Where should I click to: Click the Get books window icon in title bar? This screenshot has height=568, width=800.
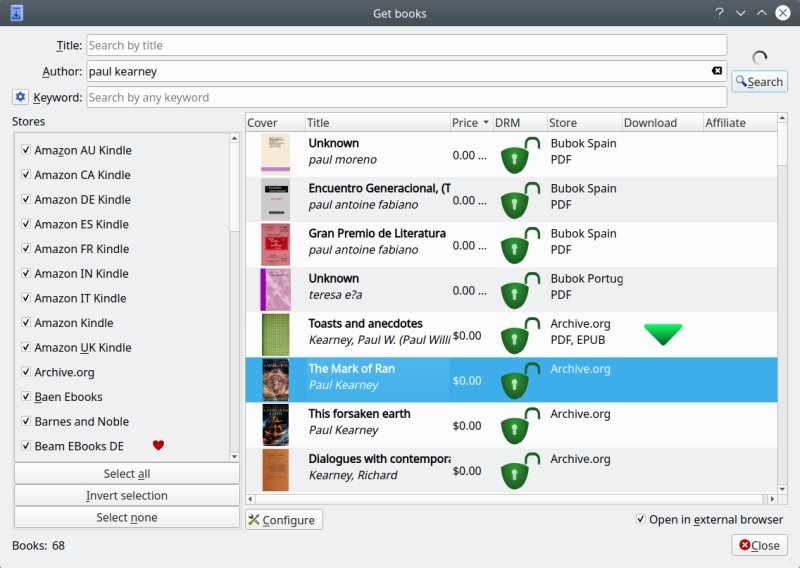pos(16,13)
